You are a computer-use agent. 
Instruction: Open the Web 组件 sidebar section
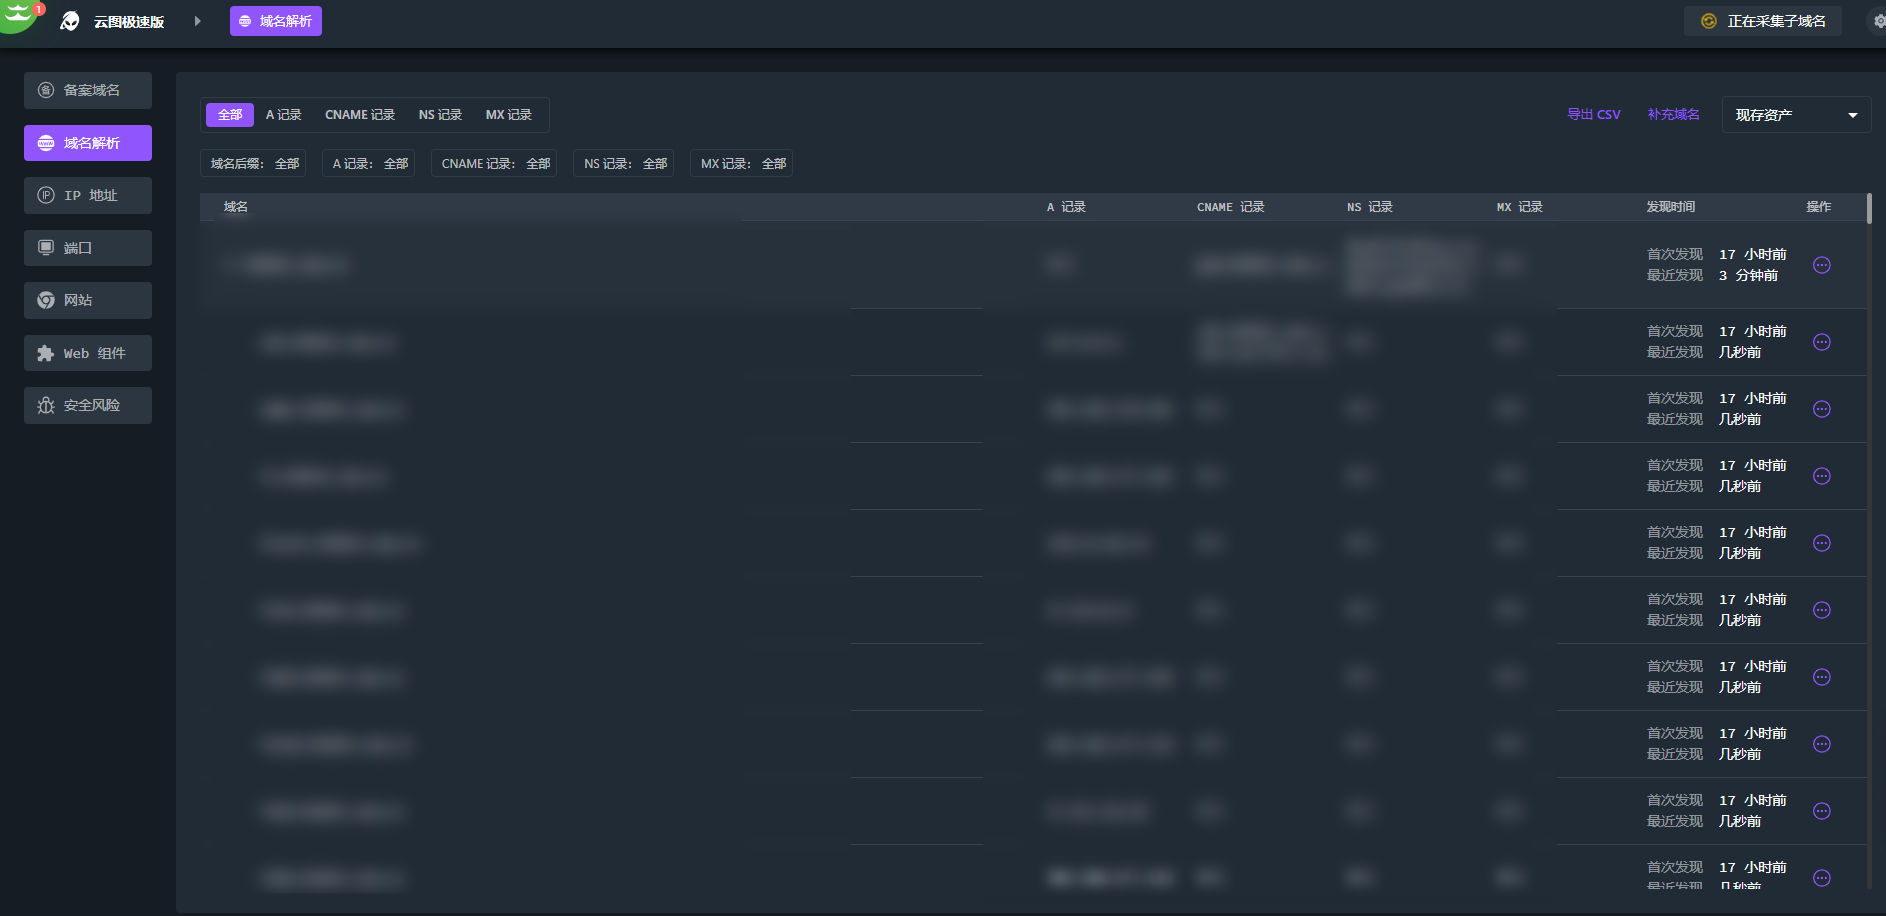[x=88, y=353]
